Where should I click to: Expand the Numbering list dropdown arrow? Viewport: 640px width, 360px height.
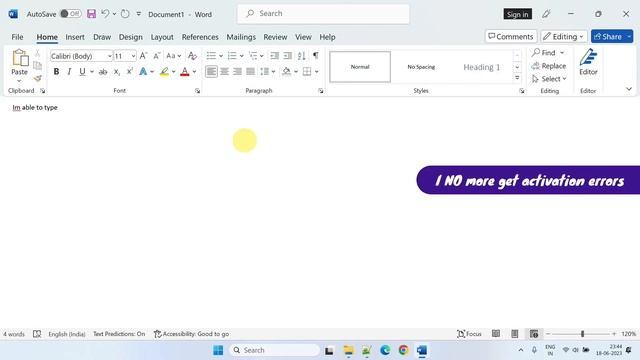pyautogui.click(x=242, y=56)
